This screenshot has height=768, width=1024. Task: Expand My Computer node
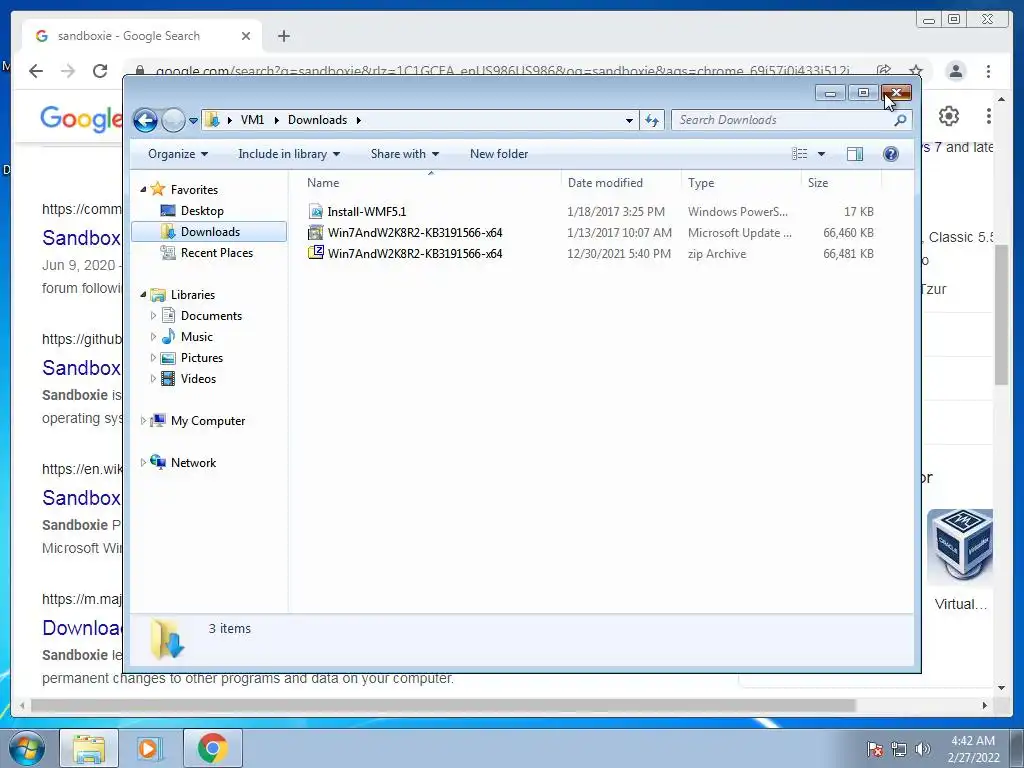click(143, 421)
